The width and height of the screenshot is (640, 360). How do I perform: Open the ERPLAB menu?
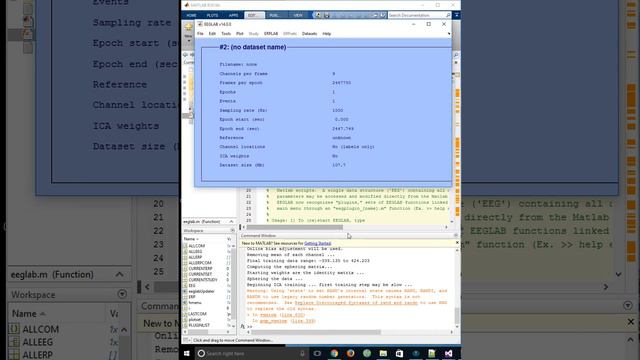tap(271, 34)
